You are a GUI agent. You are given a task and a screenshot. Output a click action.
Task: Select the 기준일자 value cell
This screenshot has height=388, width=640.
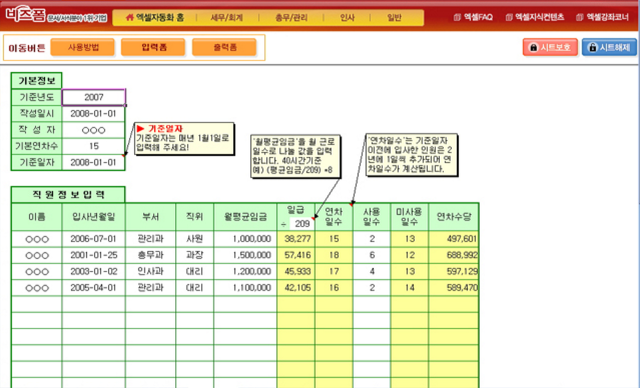94,162
